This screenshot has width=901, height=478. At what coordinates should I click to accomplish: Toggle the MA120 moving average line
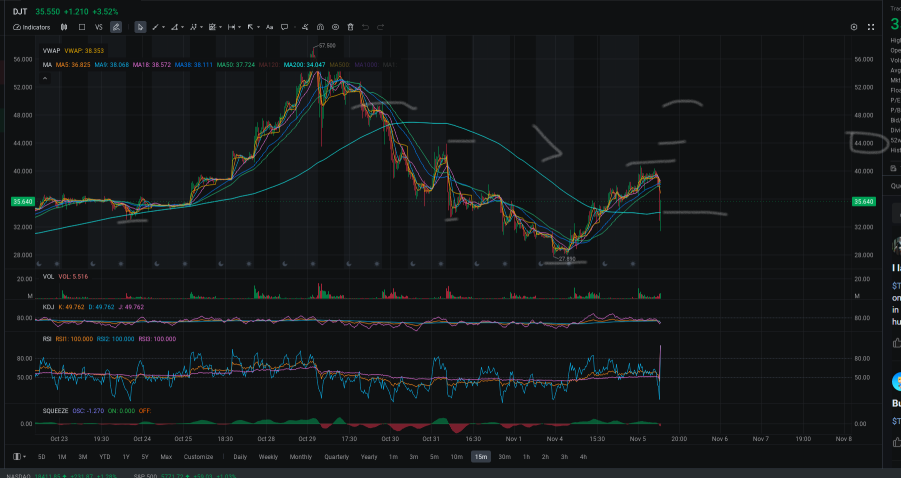[268, 64]
